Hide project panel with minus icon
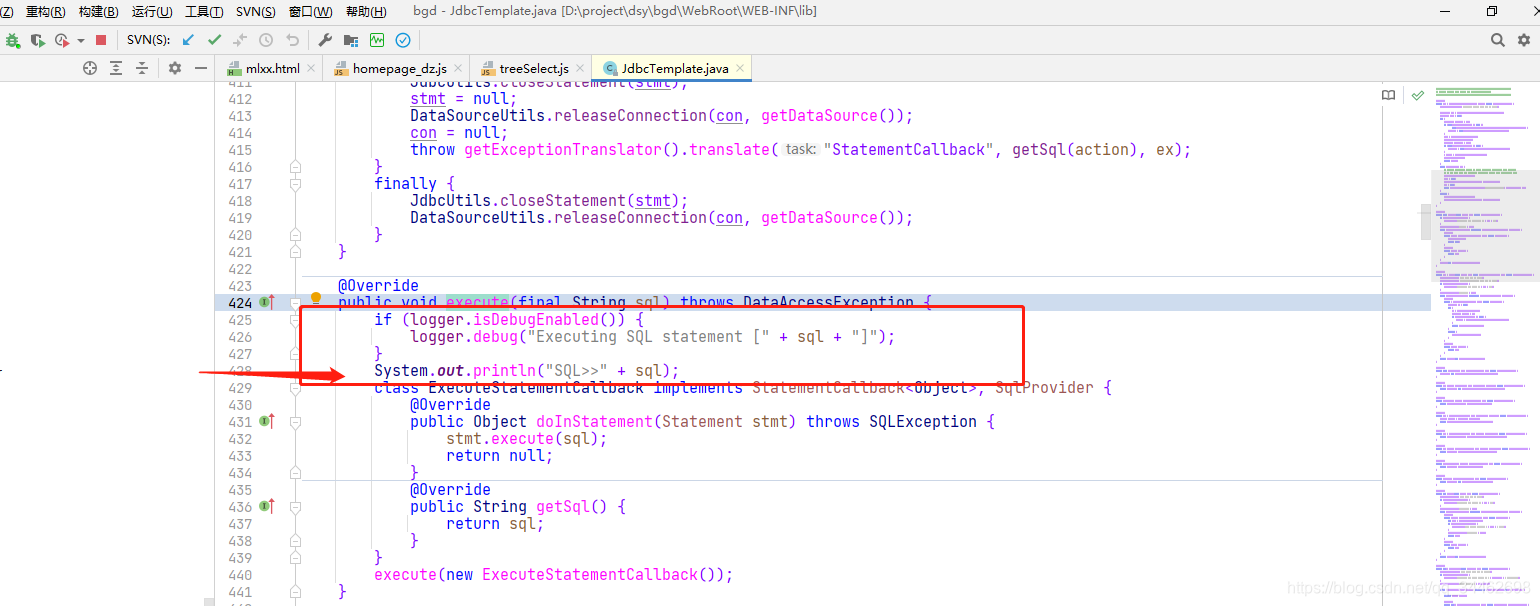This screenshot has width=1540, height=606. (201, 68)
